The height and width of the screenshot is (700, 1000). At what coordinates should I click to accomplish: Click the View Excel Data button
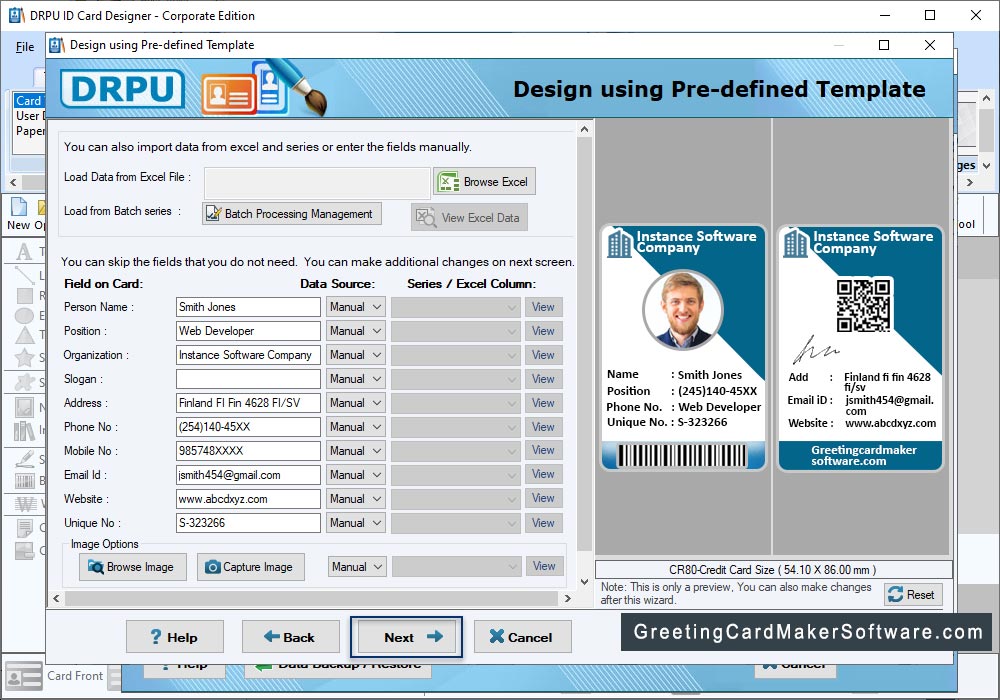(x=469, y=217)
